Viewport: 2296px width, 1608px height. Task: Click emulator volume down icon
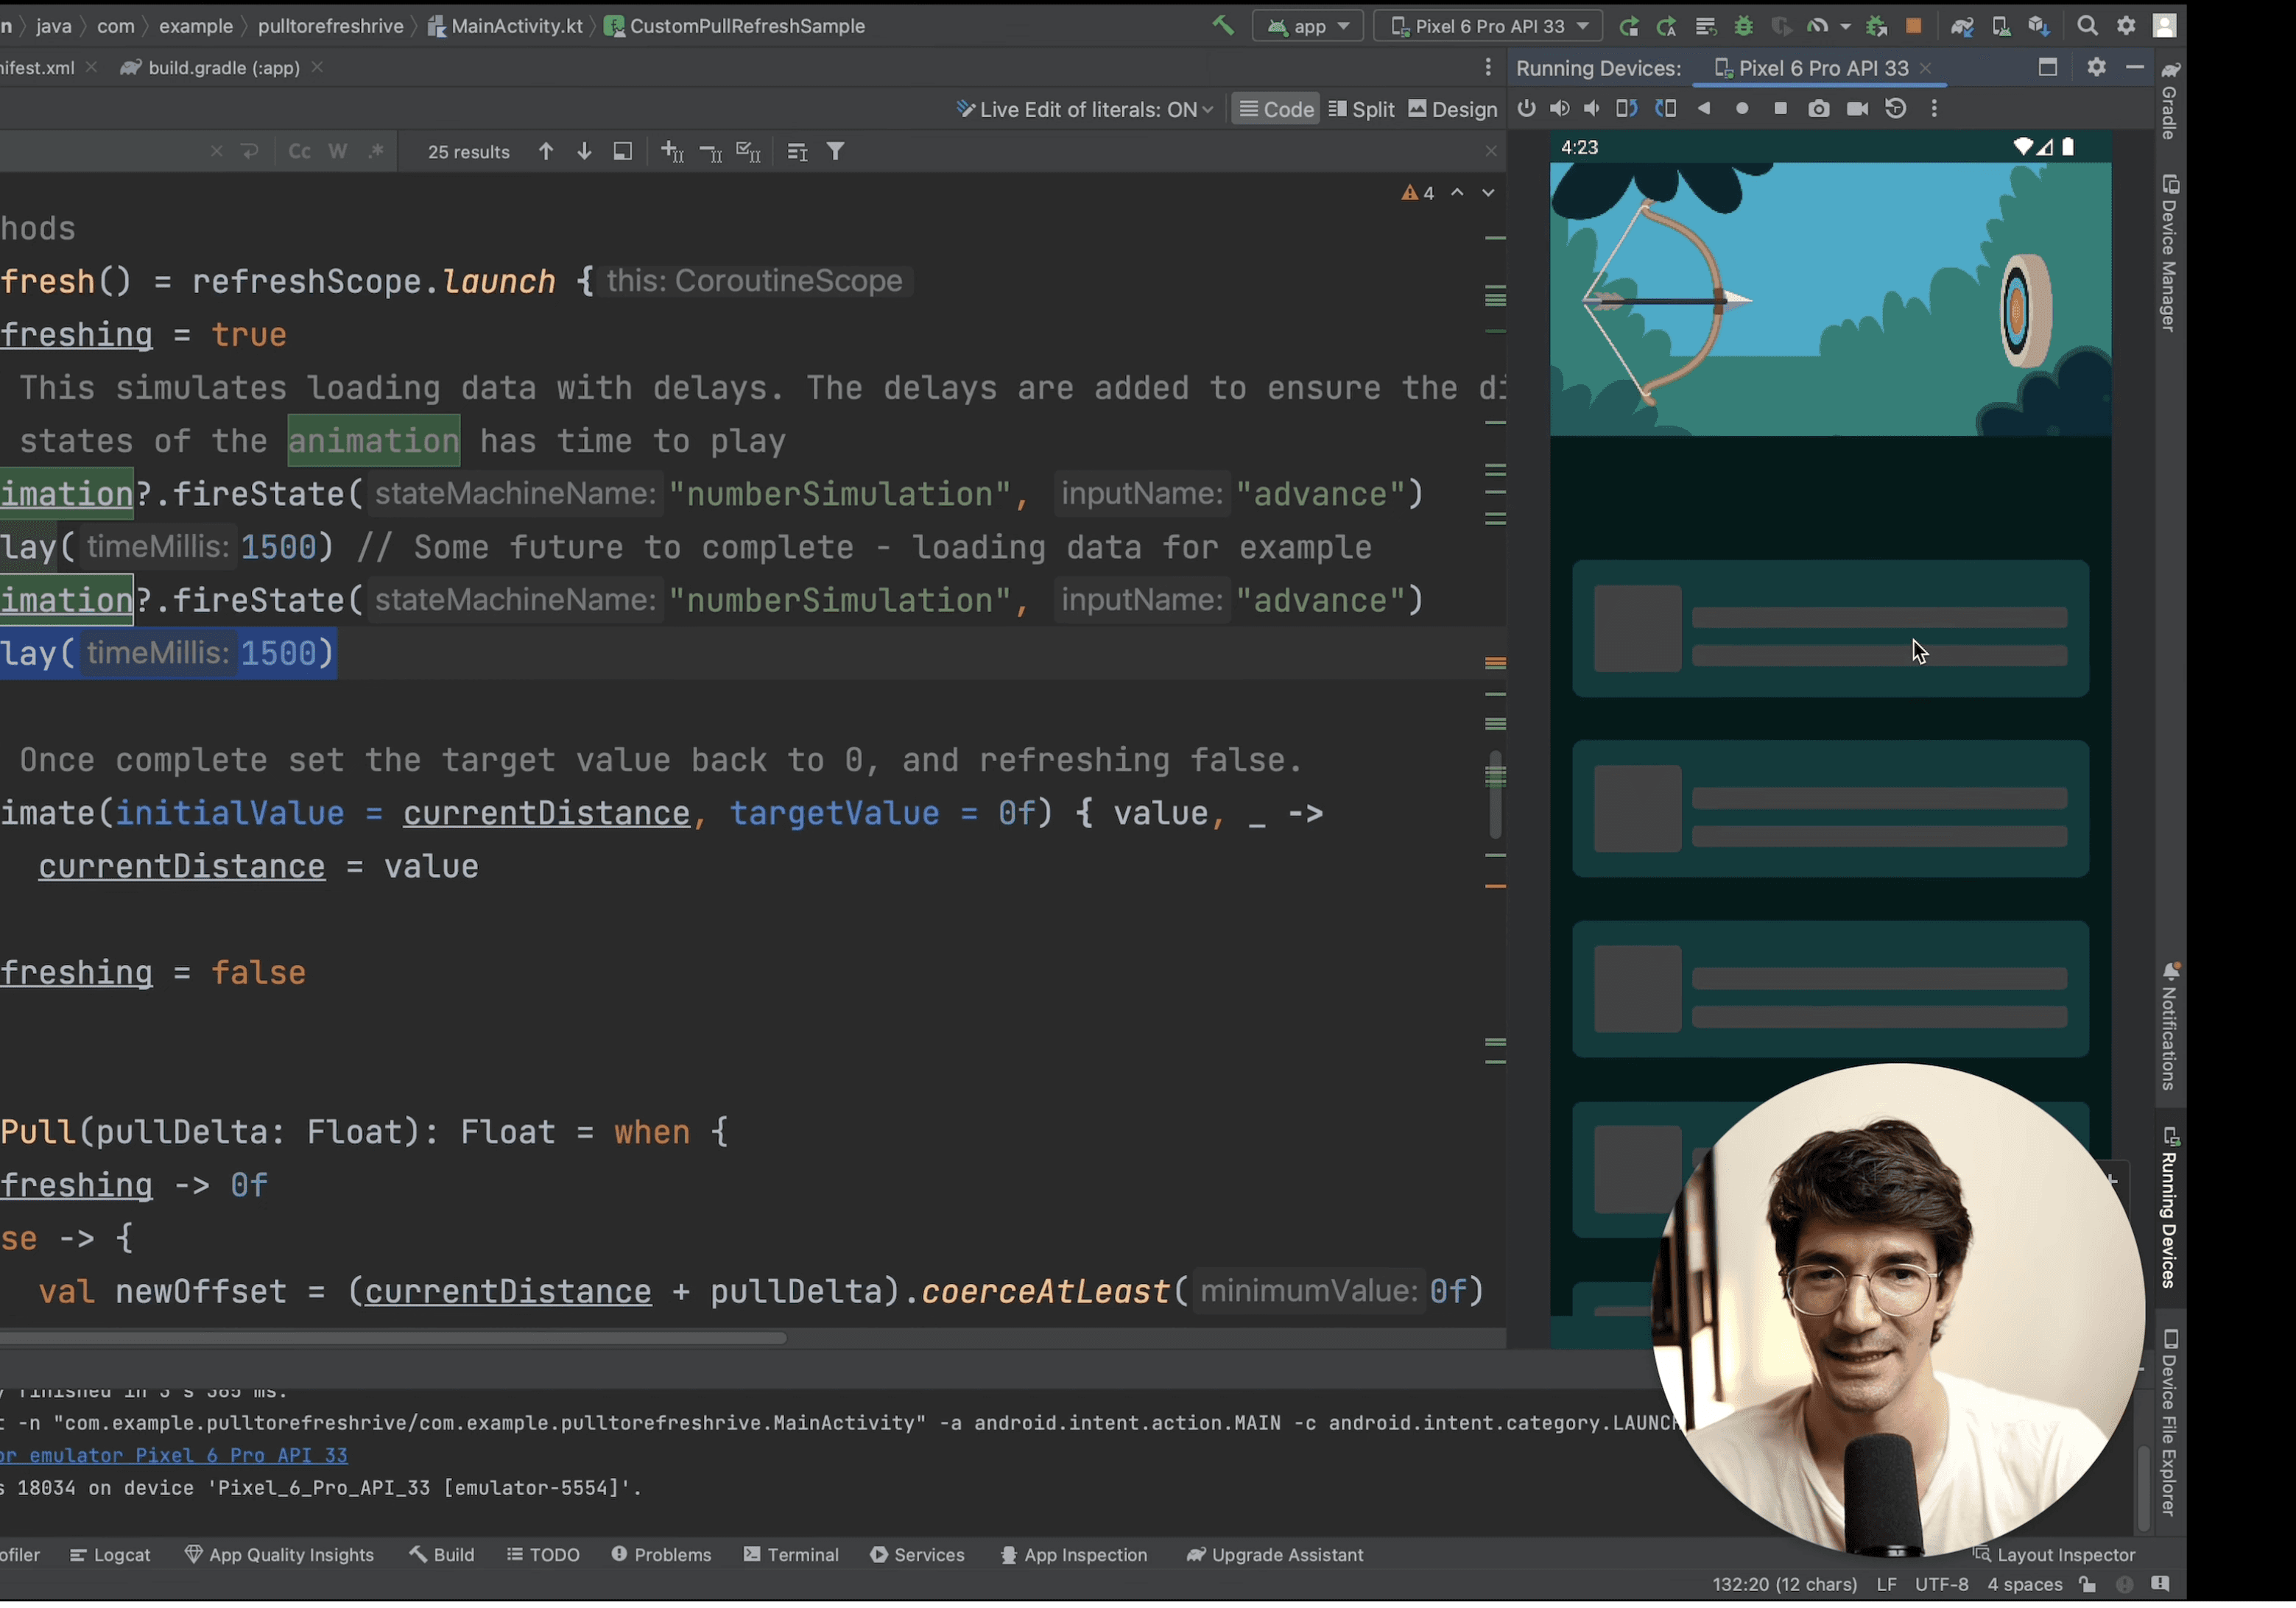tap(1592, 109)
